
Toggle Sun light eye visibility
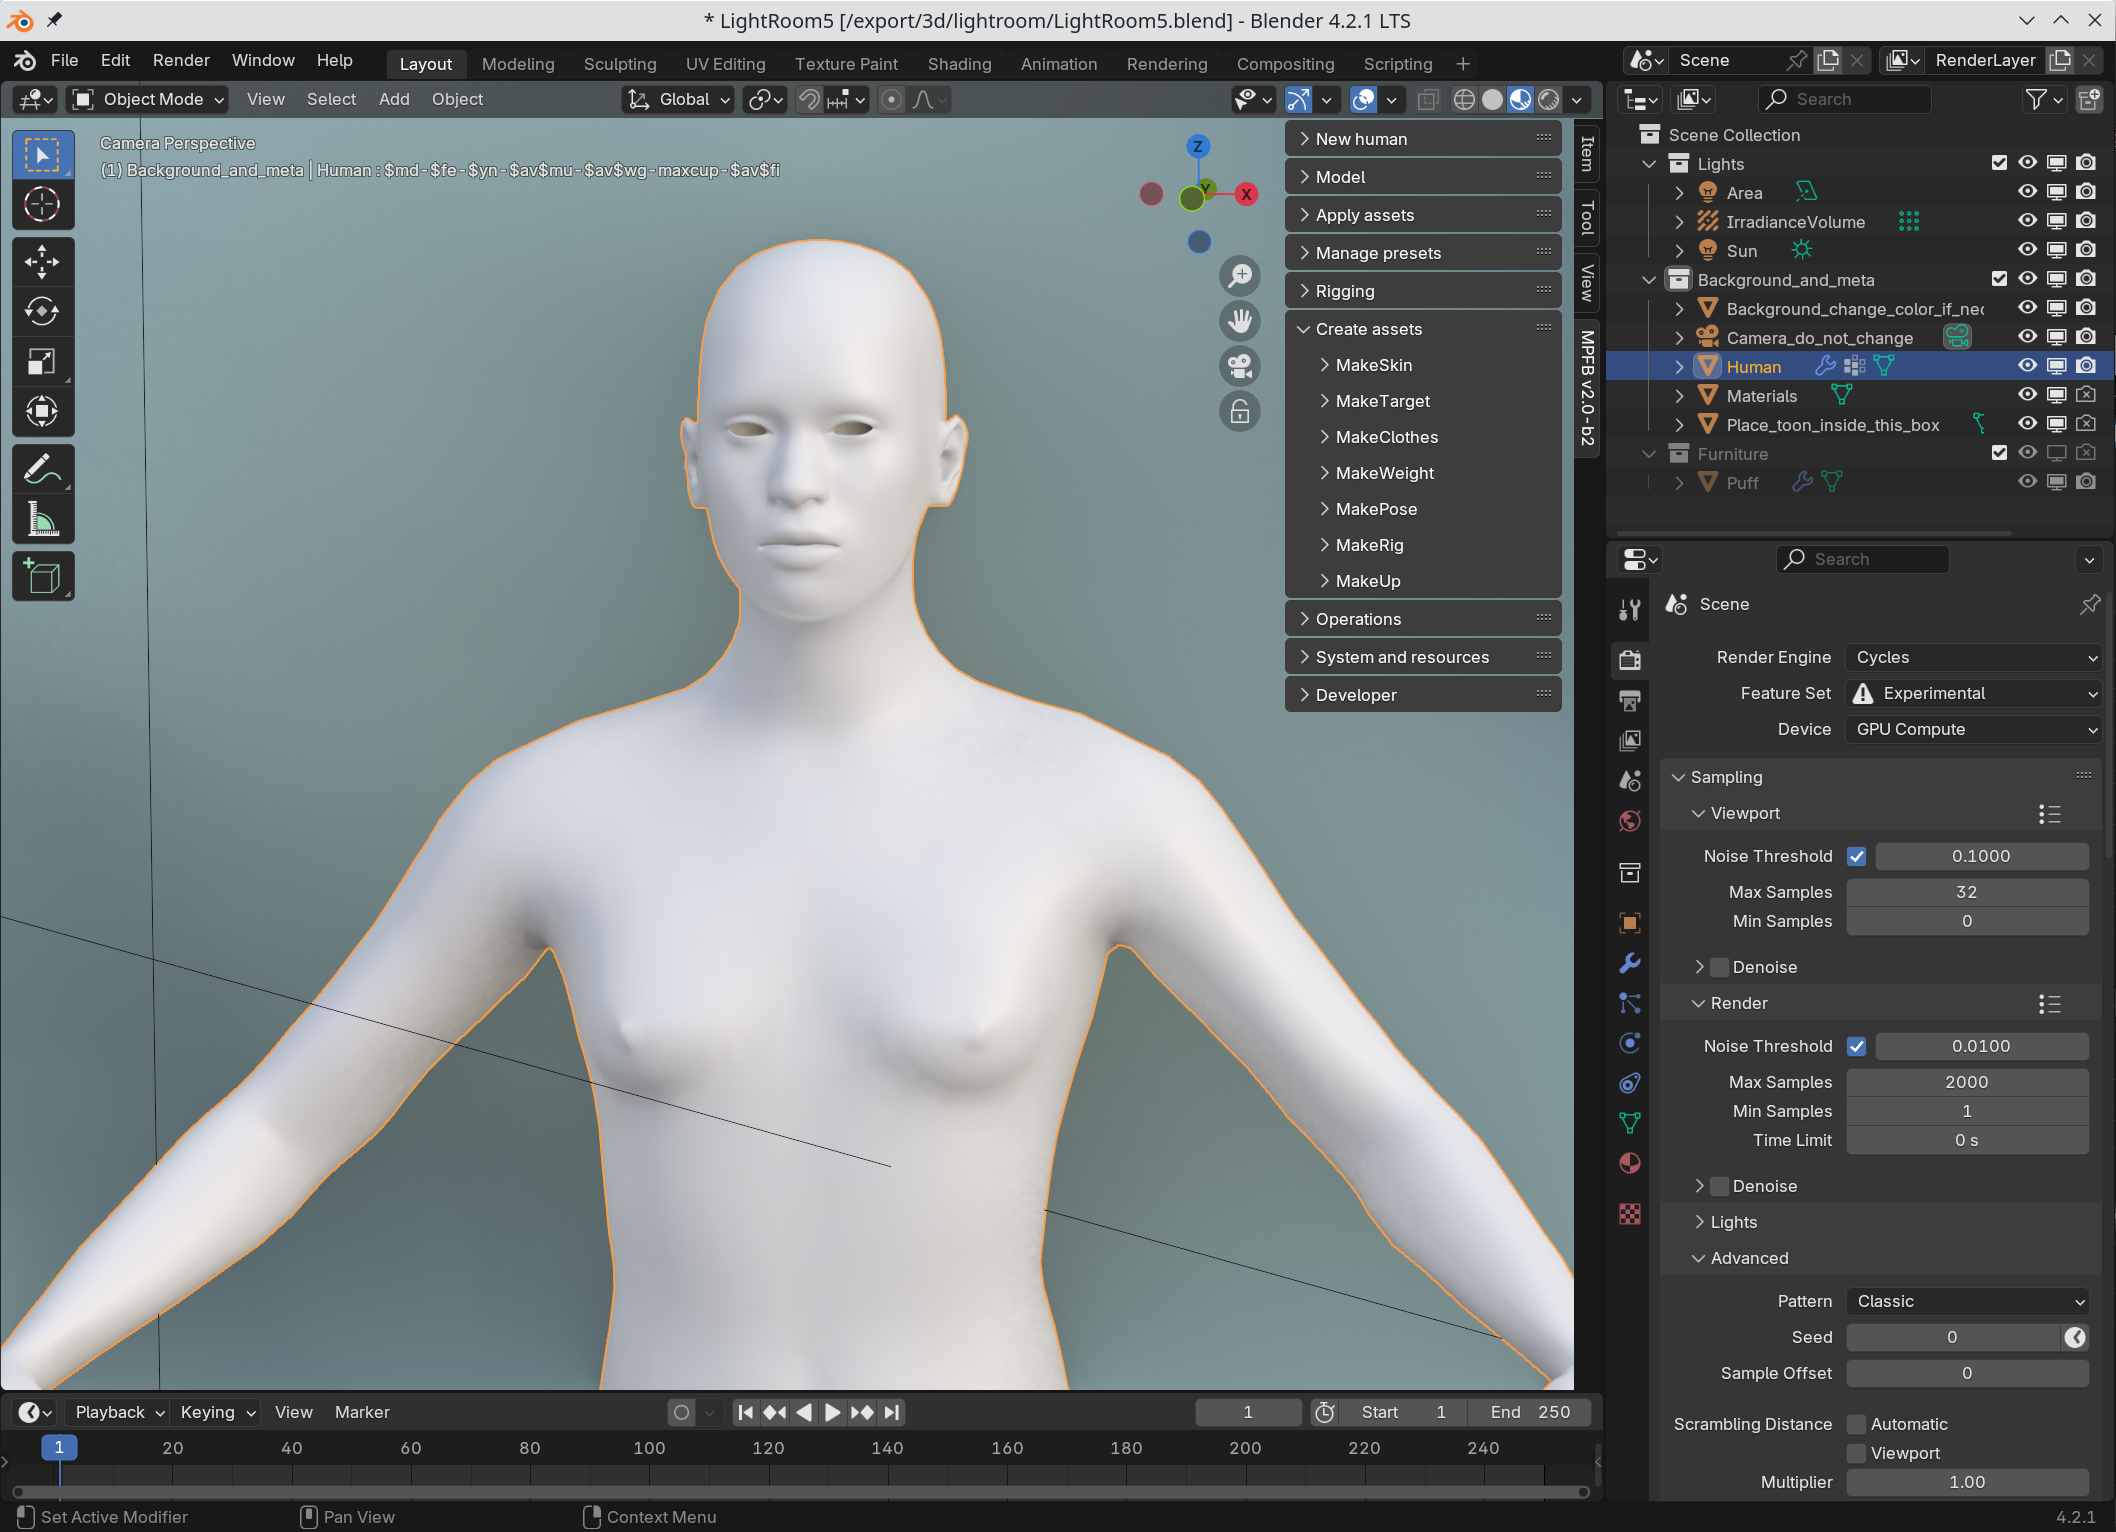pyautogui.click(x=2027, y=250)
